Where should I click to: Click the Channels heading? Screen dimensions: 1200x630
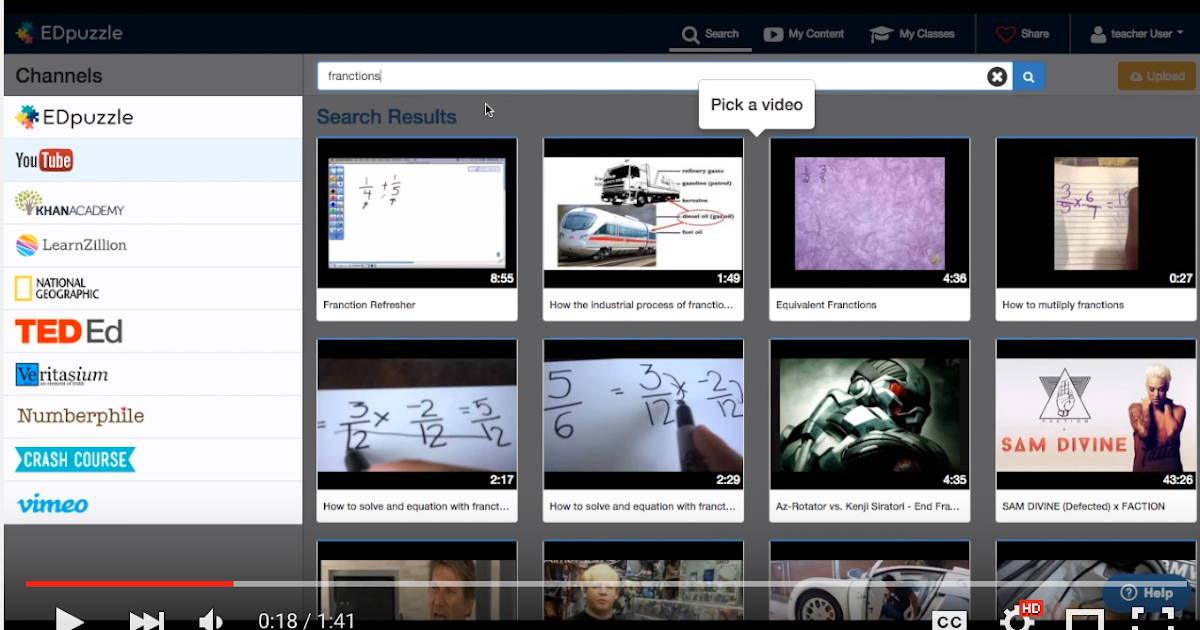tap(59, 76)
